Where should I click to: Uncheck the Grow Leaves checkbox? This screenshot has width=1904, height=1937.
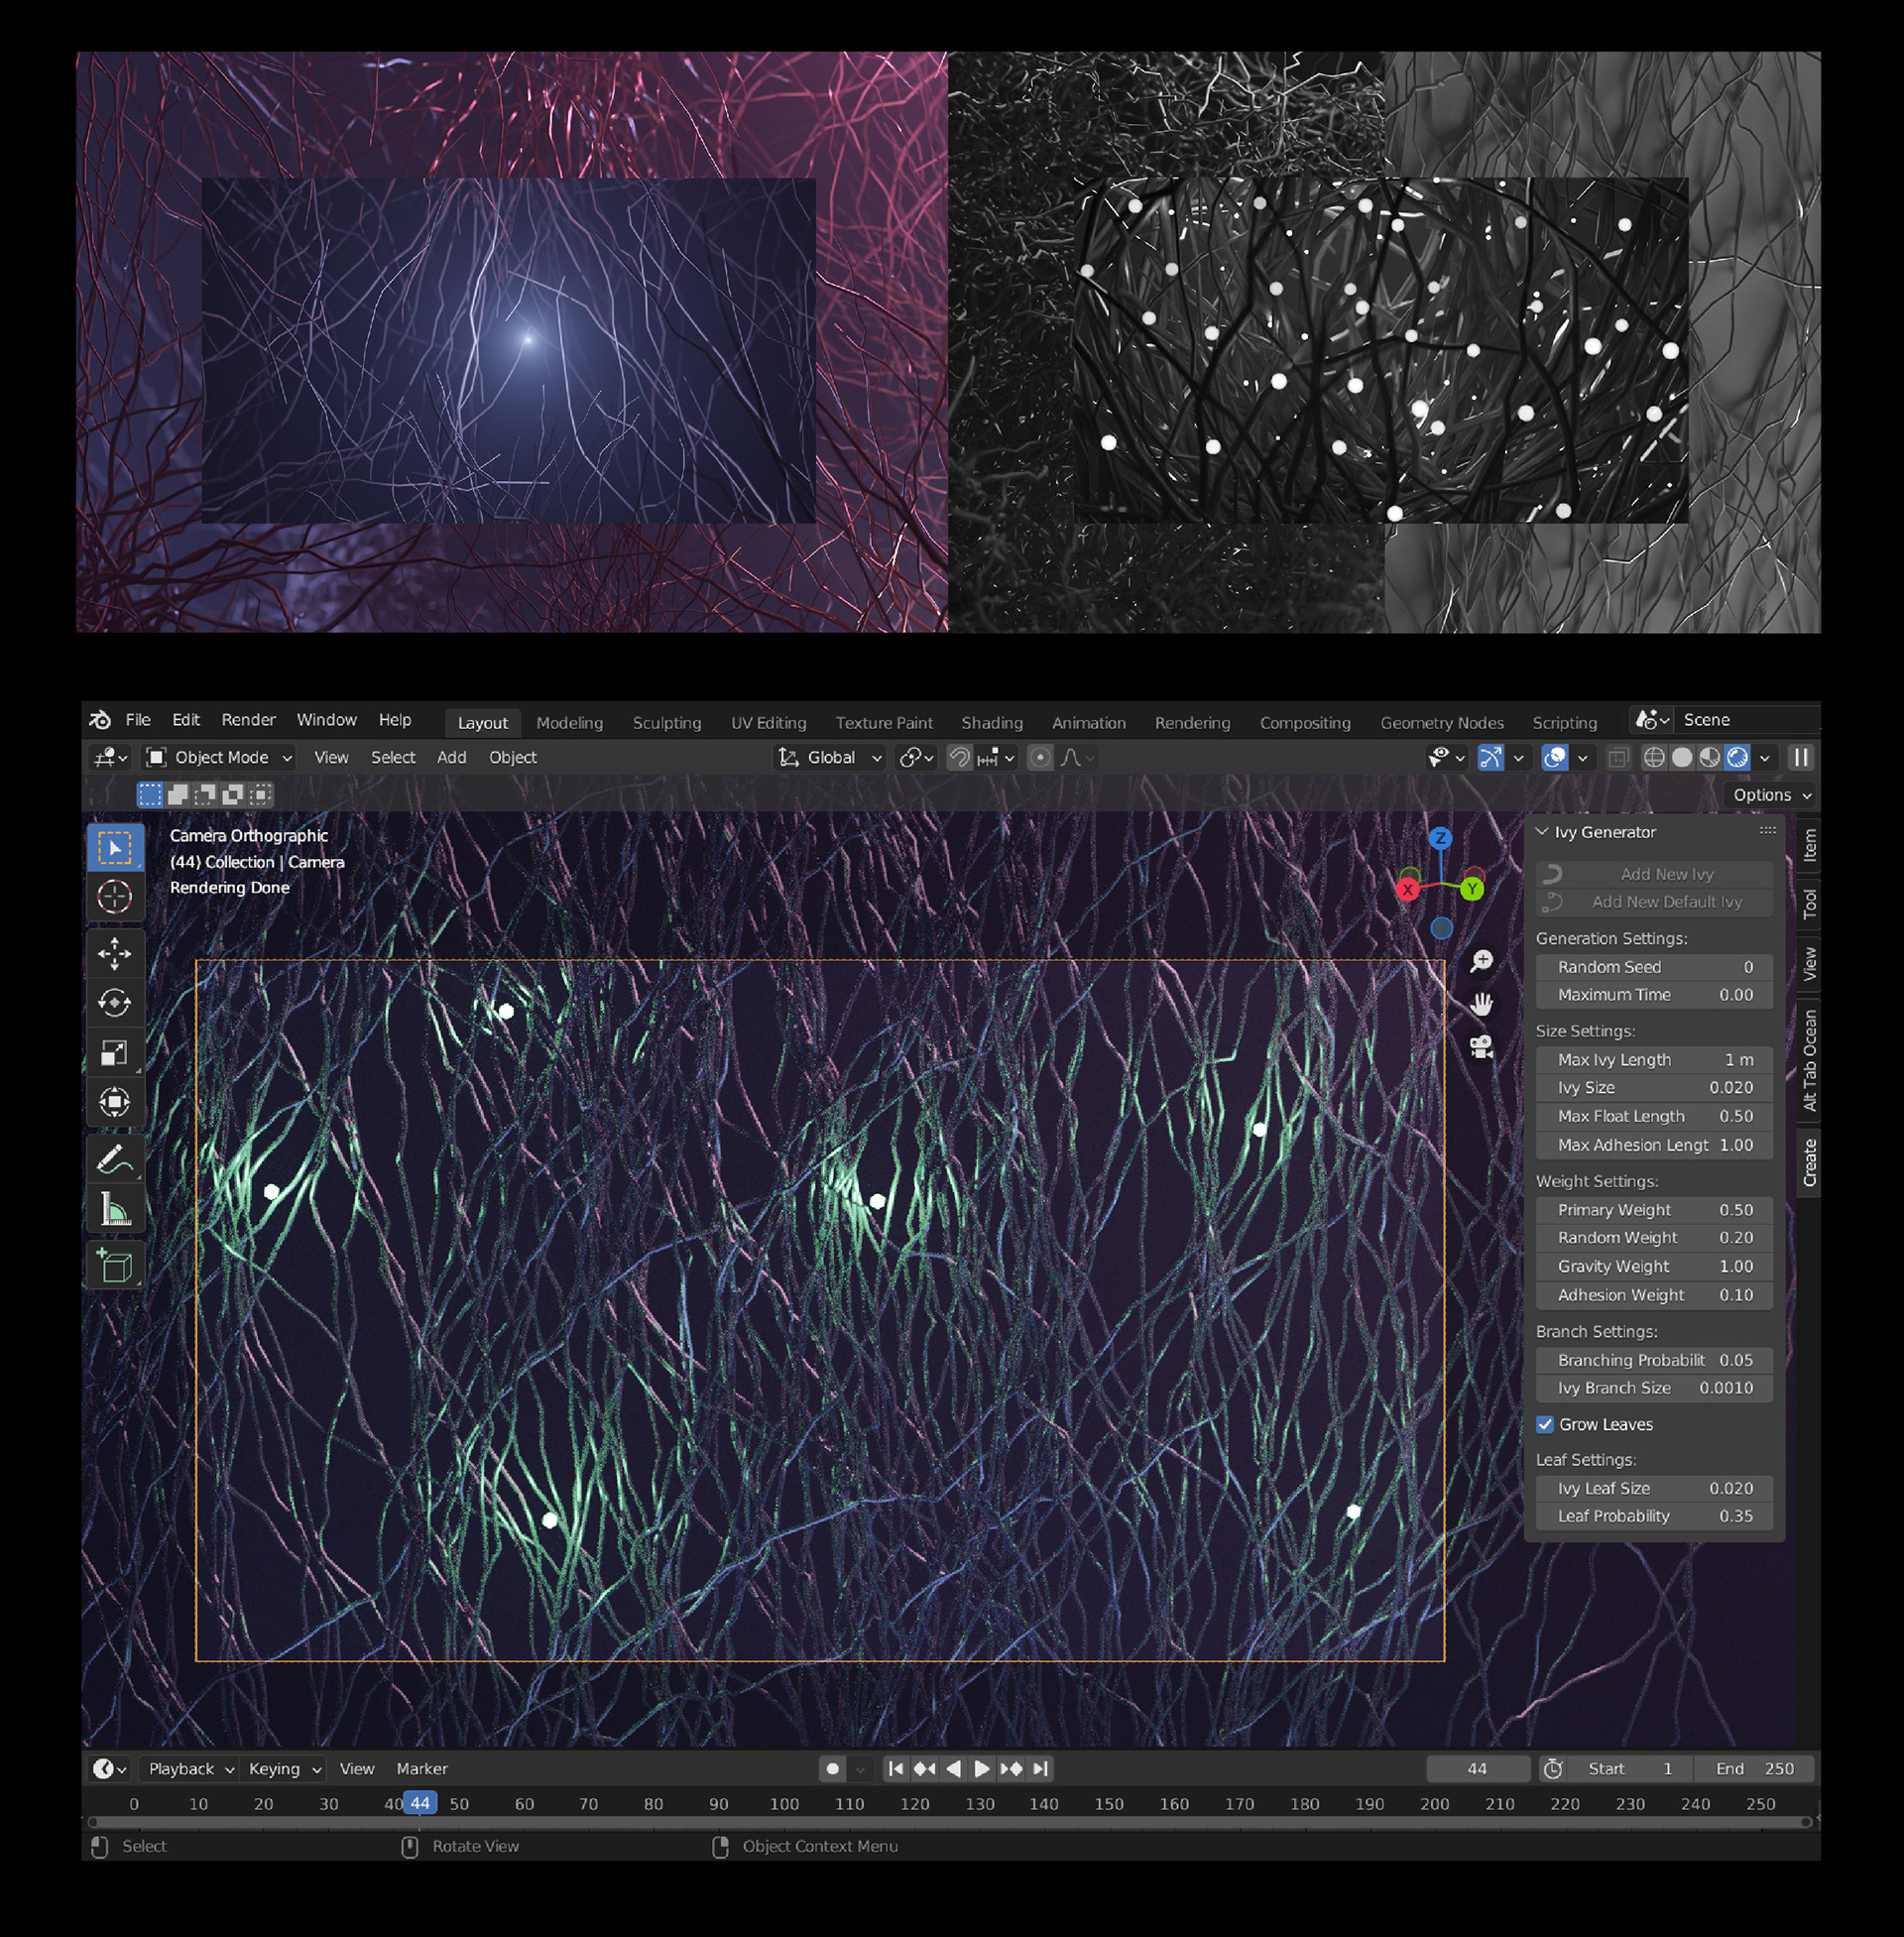[1545, 1424]
